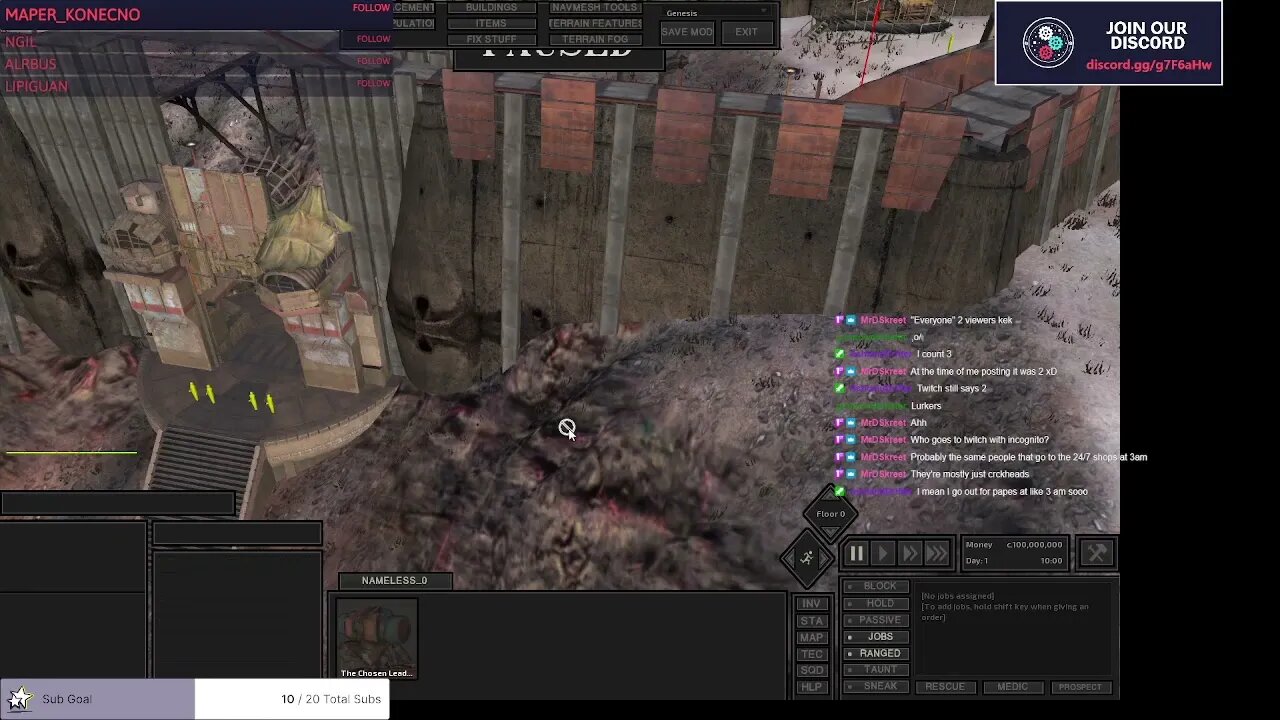This screenshot has height=720, width=1280.
Task: Click the chat message "I count 3"
Action: (x=934, y=354)
